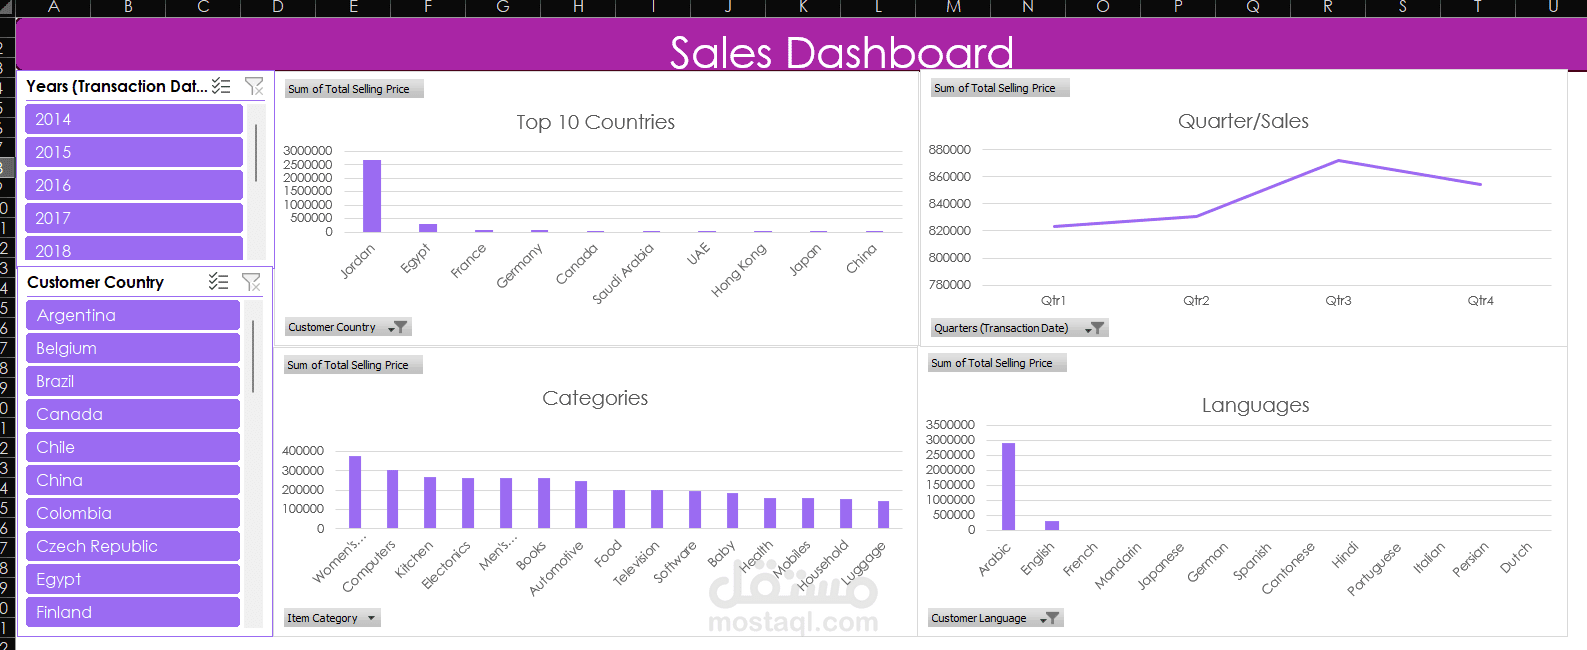Select the Categories chart title
Screen dimensions: 1587x650
pyautogui.click(x=595, y=398)
